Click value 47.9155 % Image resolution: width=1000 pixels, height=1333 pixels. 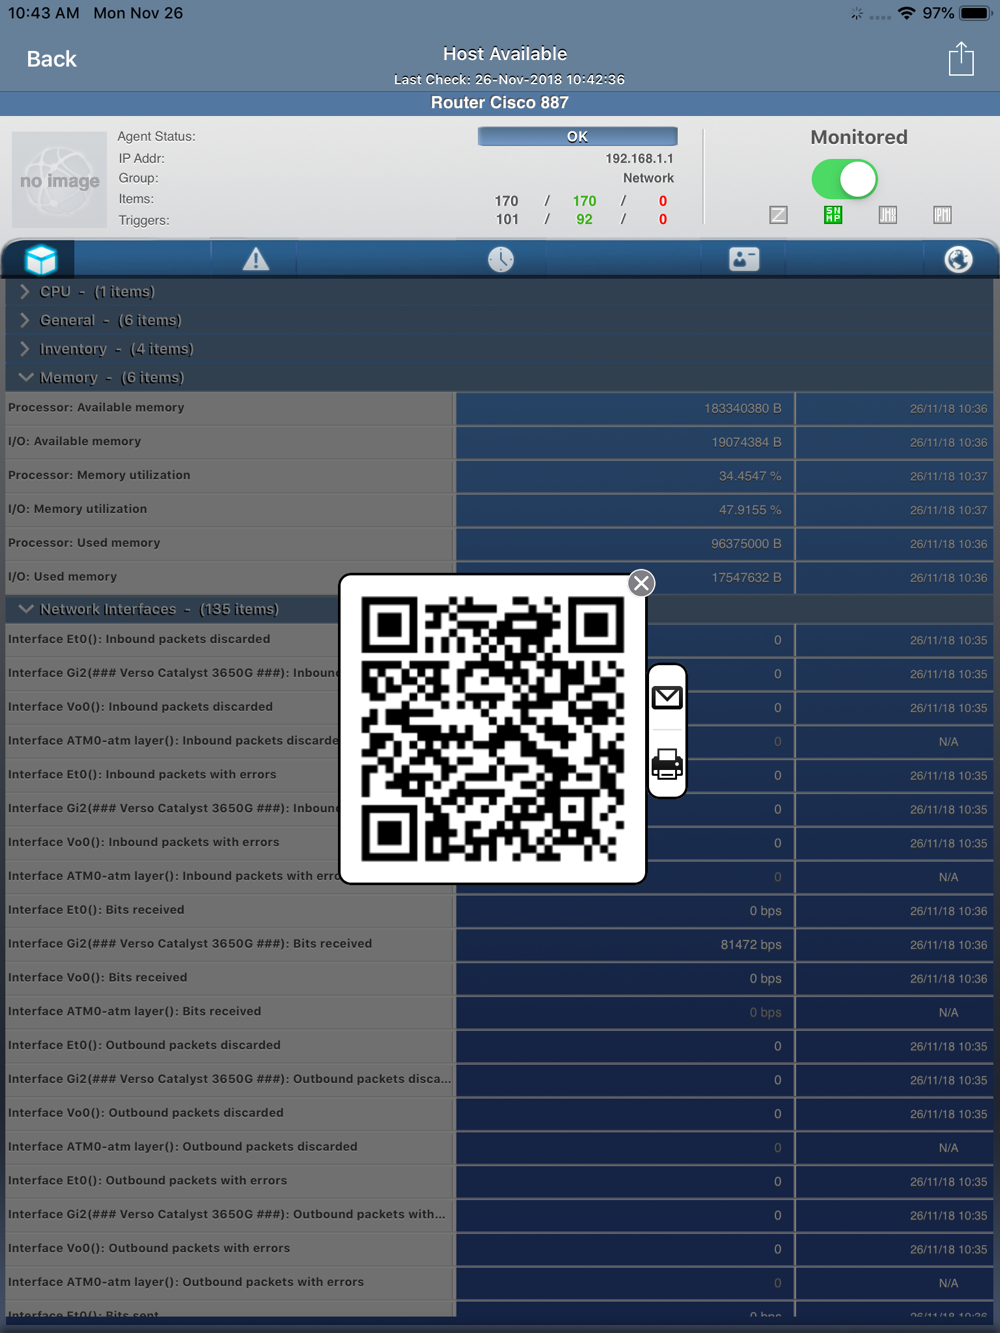(x=750, y=510)
